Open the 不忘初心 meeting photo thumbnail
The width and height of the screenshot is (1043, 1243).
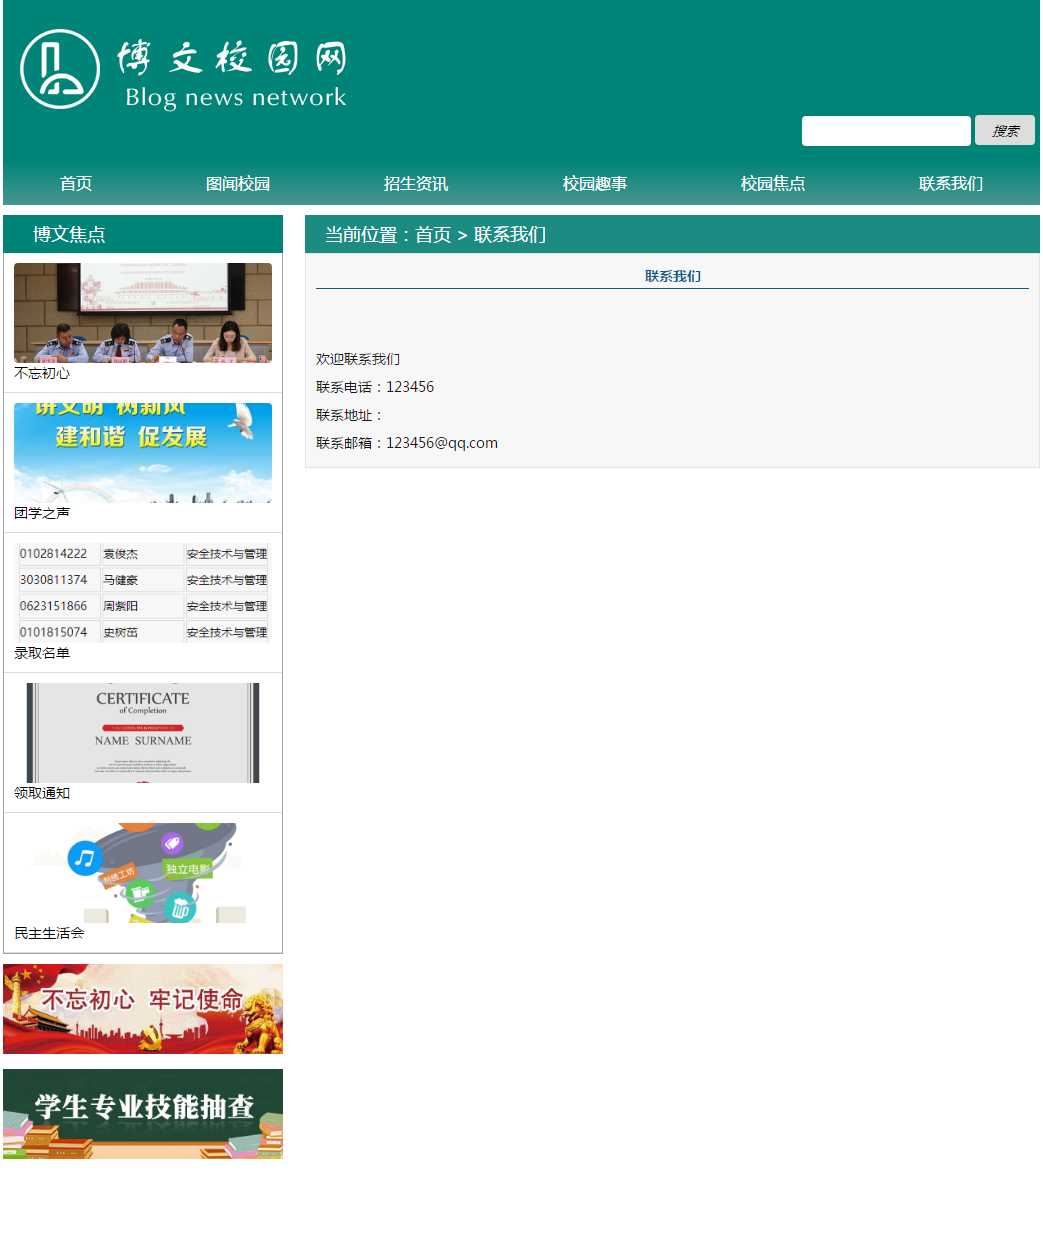click(143, 312)
